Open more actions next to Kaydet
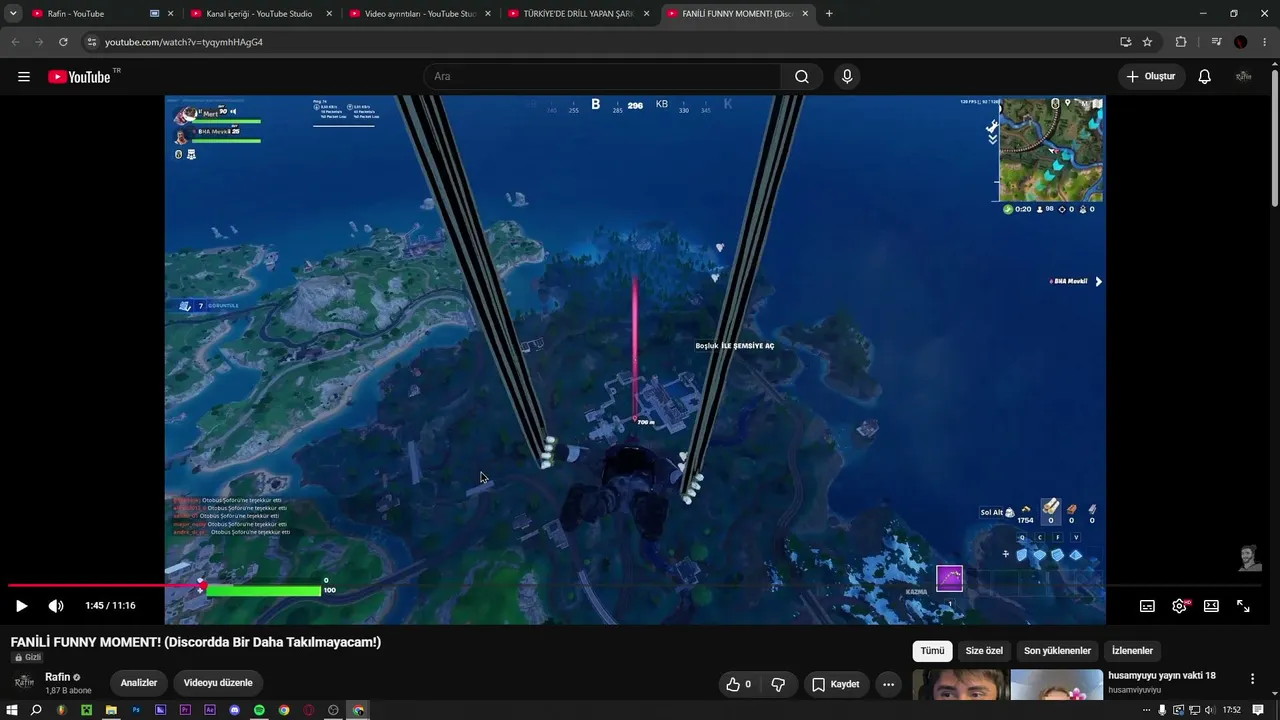This screenshot has width=1280, height=720. pos(888,684)
